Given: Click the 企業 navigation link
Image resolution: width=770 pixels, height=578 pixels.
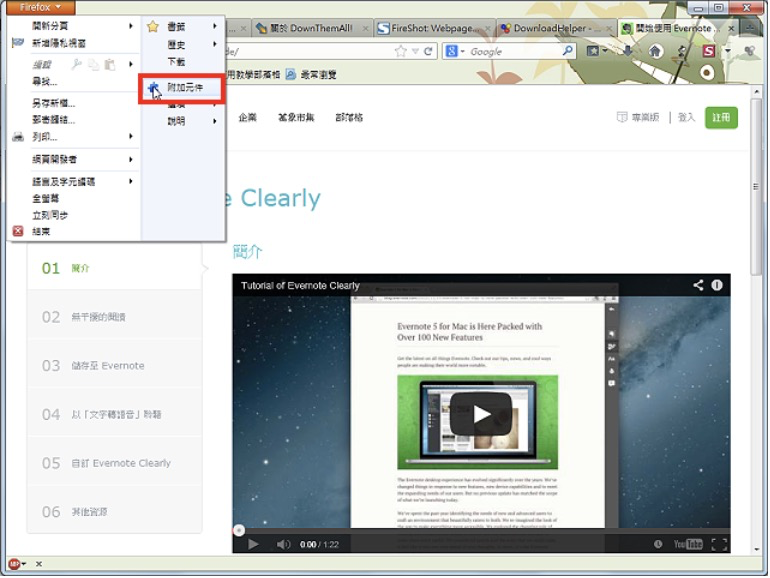Looking at the screenshot, I should (x=248, y=117).
